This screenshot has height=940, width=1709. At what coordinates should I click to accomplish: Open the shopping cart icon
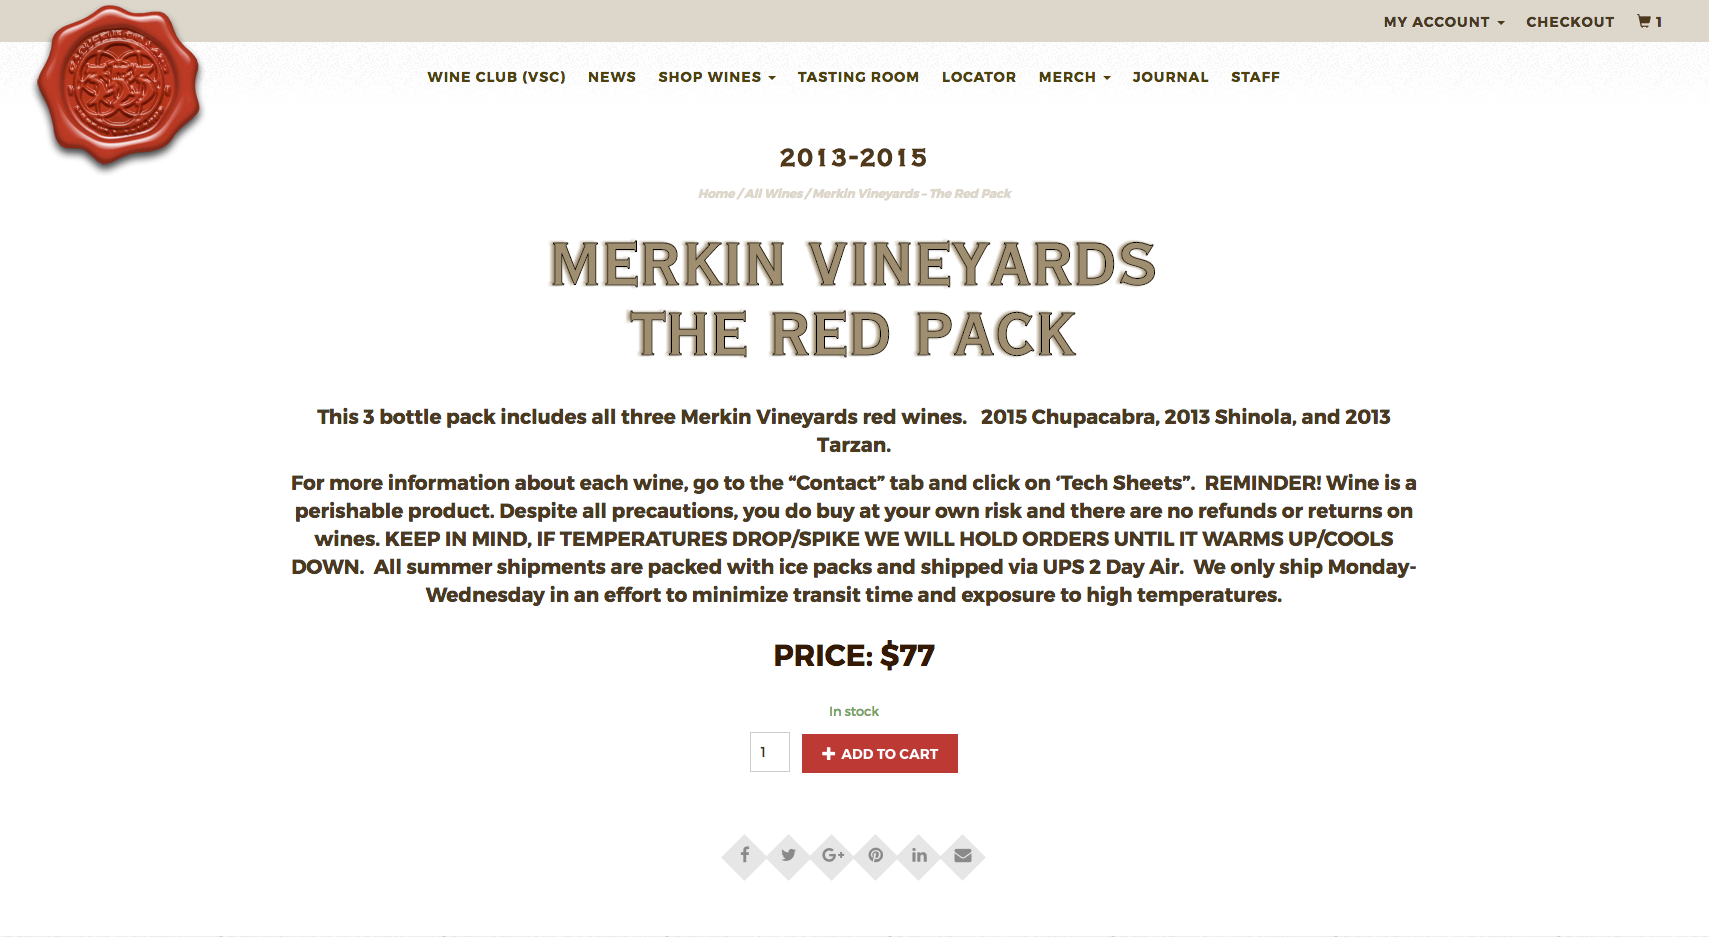pyautogui.click(x=1650, y=21)
